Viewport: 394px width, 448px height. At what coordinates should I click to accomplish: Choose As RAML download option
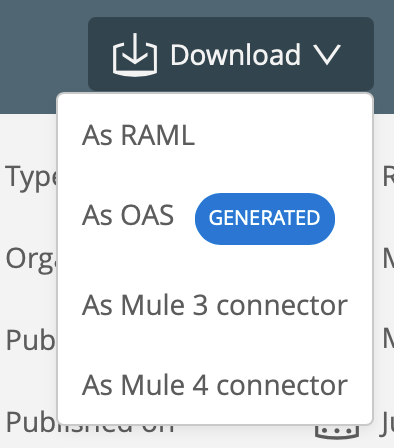point(138,135)
